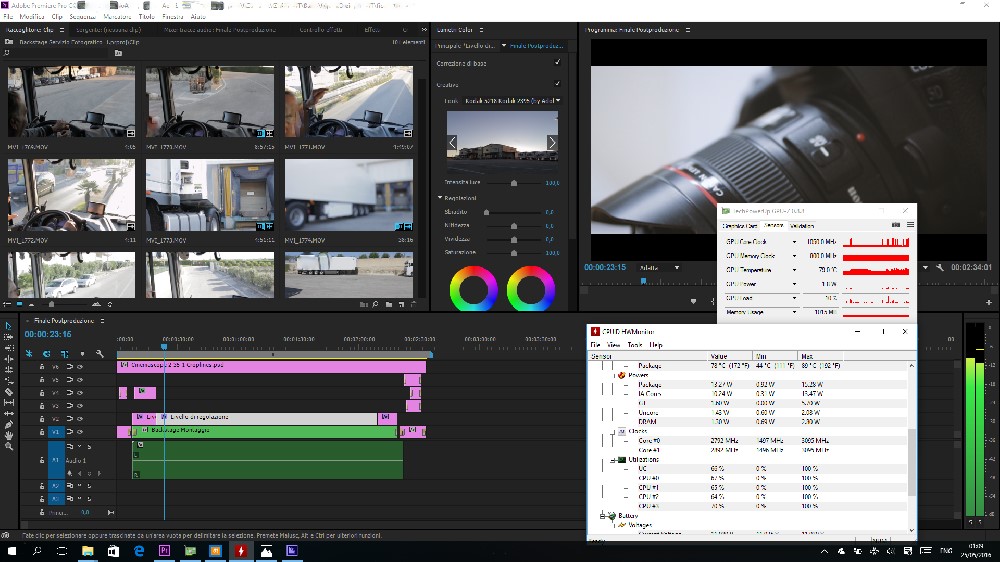Open the Modifica menu

click(x=32, y=17)
